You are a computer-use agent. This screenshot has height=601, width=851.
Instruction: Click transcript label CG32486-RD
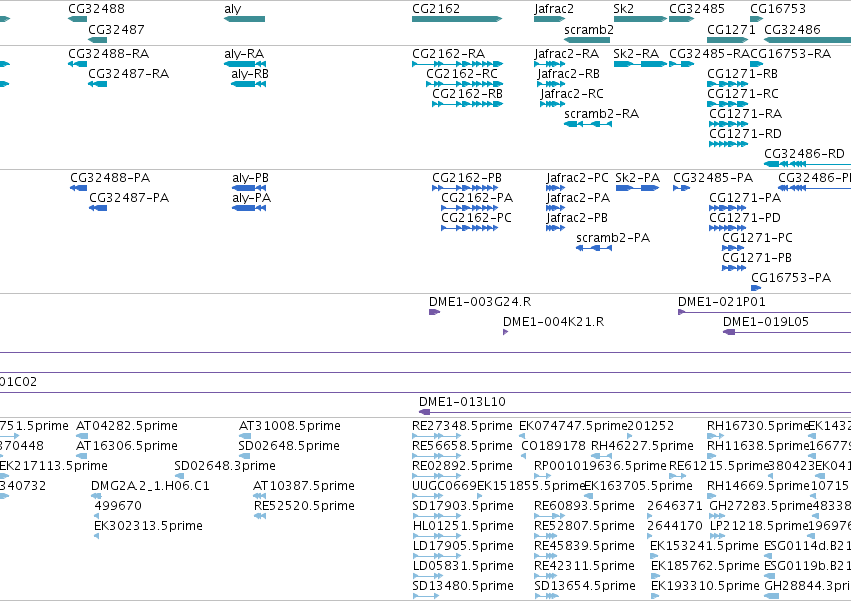click(804, 154)
